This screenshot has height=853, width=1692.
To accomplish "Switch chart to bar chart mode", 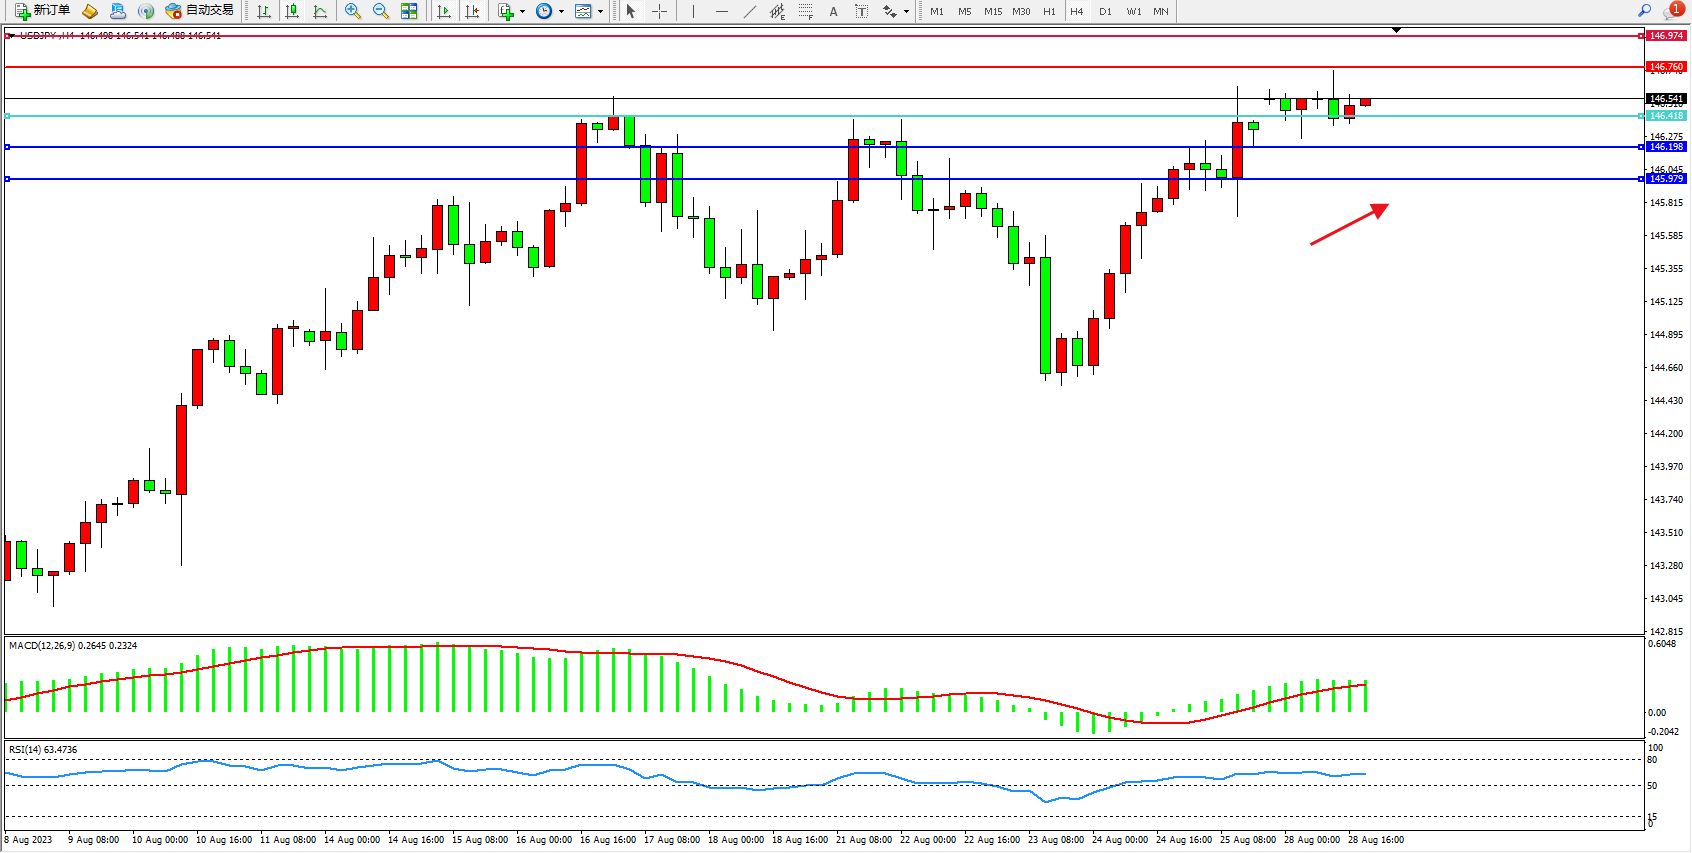I will point(264,11).
